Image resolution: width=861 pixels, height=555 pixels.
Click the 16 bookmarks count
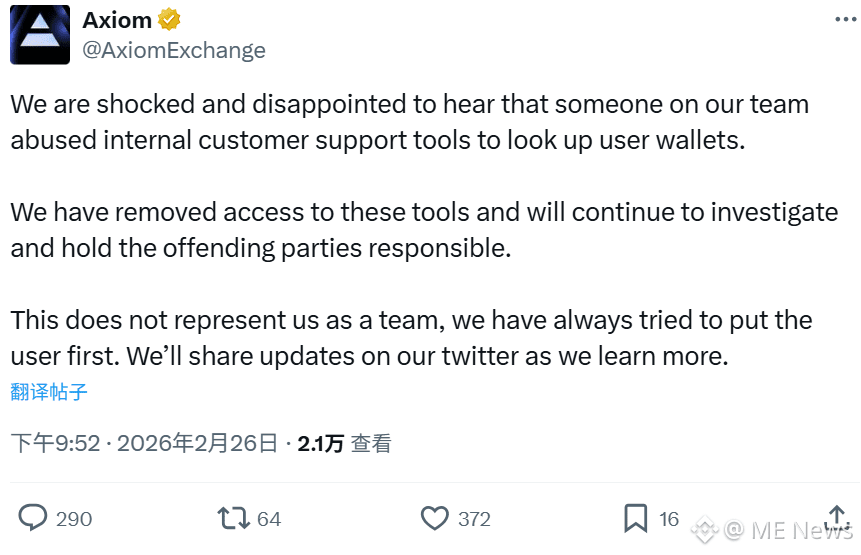point(669,518)
